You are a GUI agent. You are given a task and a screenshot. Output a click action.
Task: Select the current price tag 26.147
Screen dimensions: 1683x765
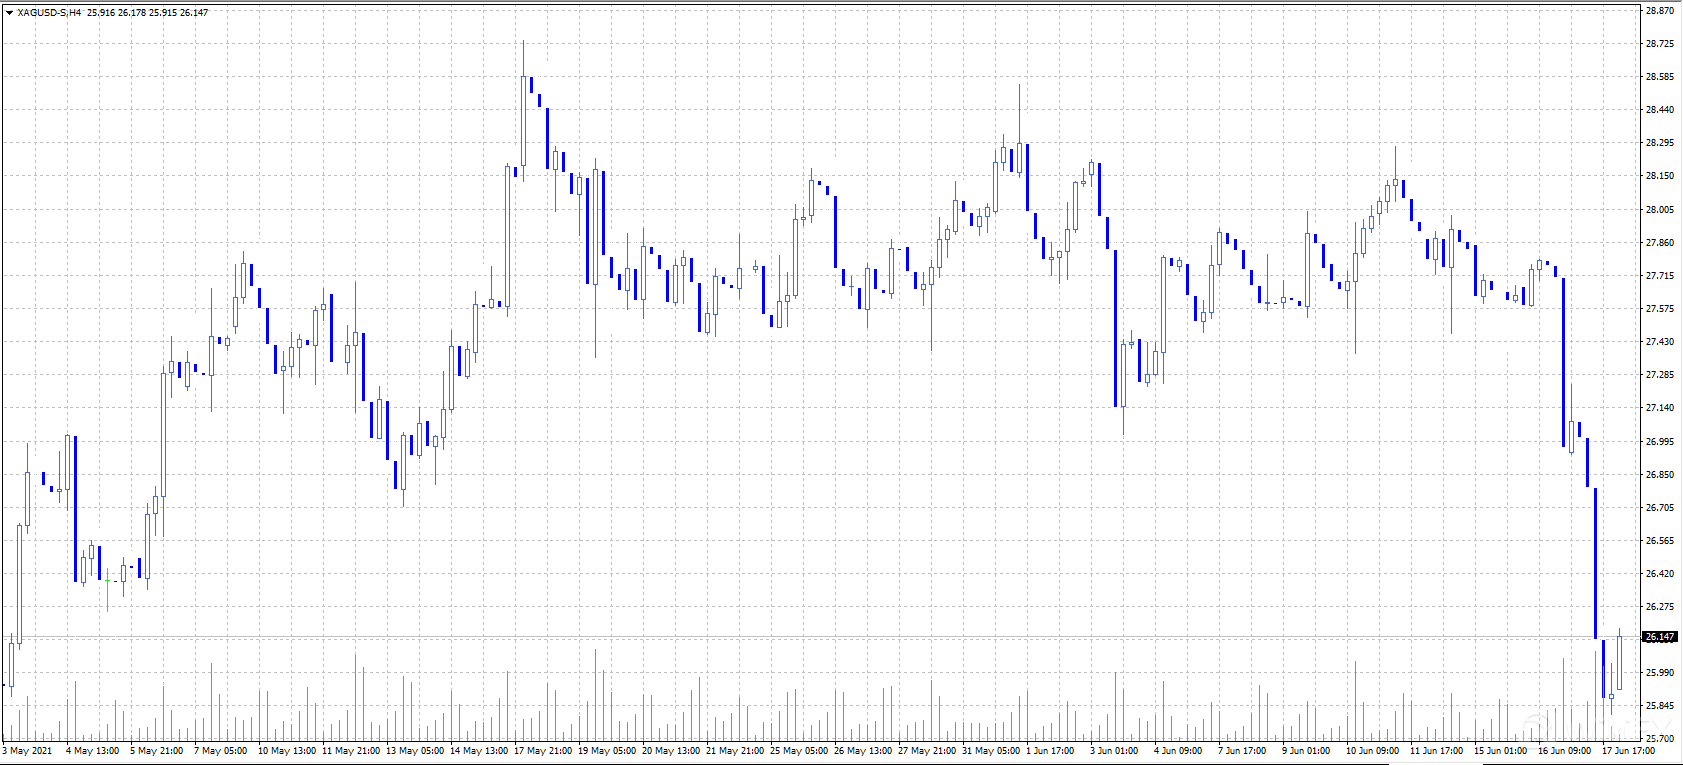pyautogui.click(x=1660, y=637)
